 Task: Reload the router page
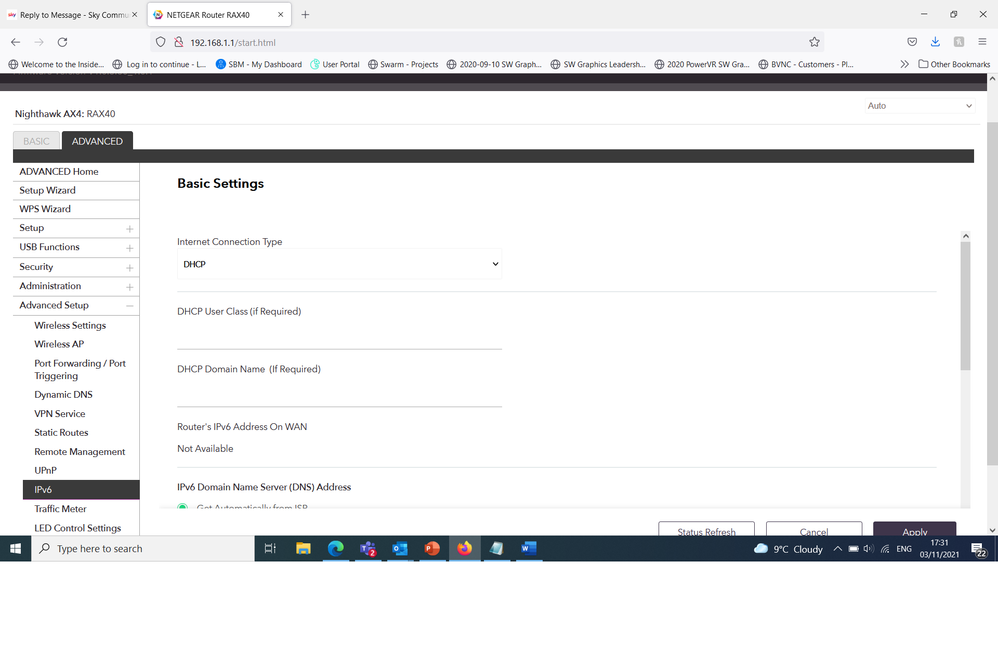[62, 42]
